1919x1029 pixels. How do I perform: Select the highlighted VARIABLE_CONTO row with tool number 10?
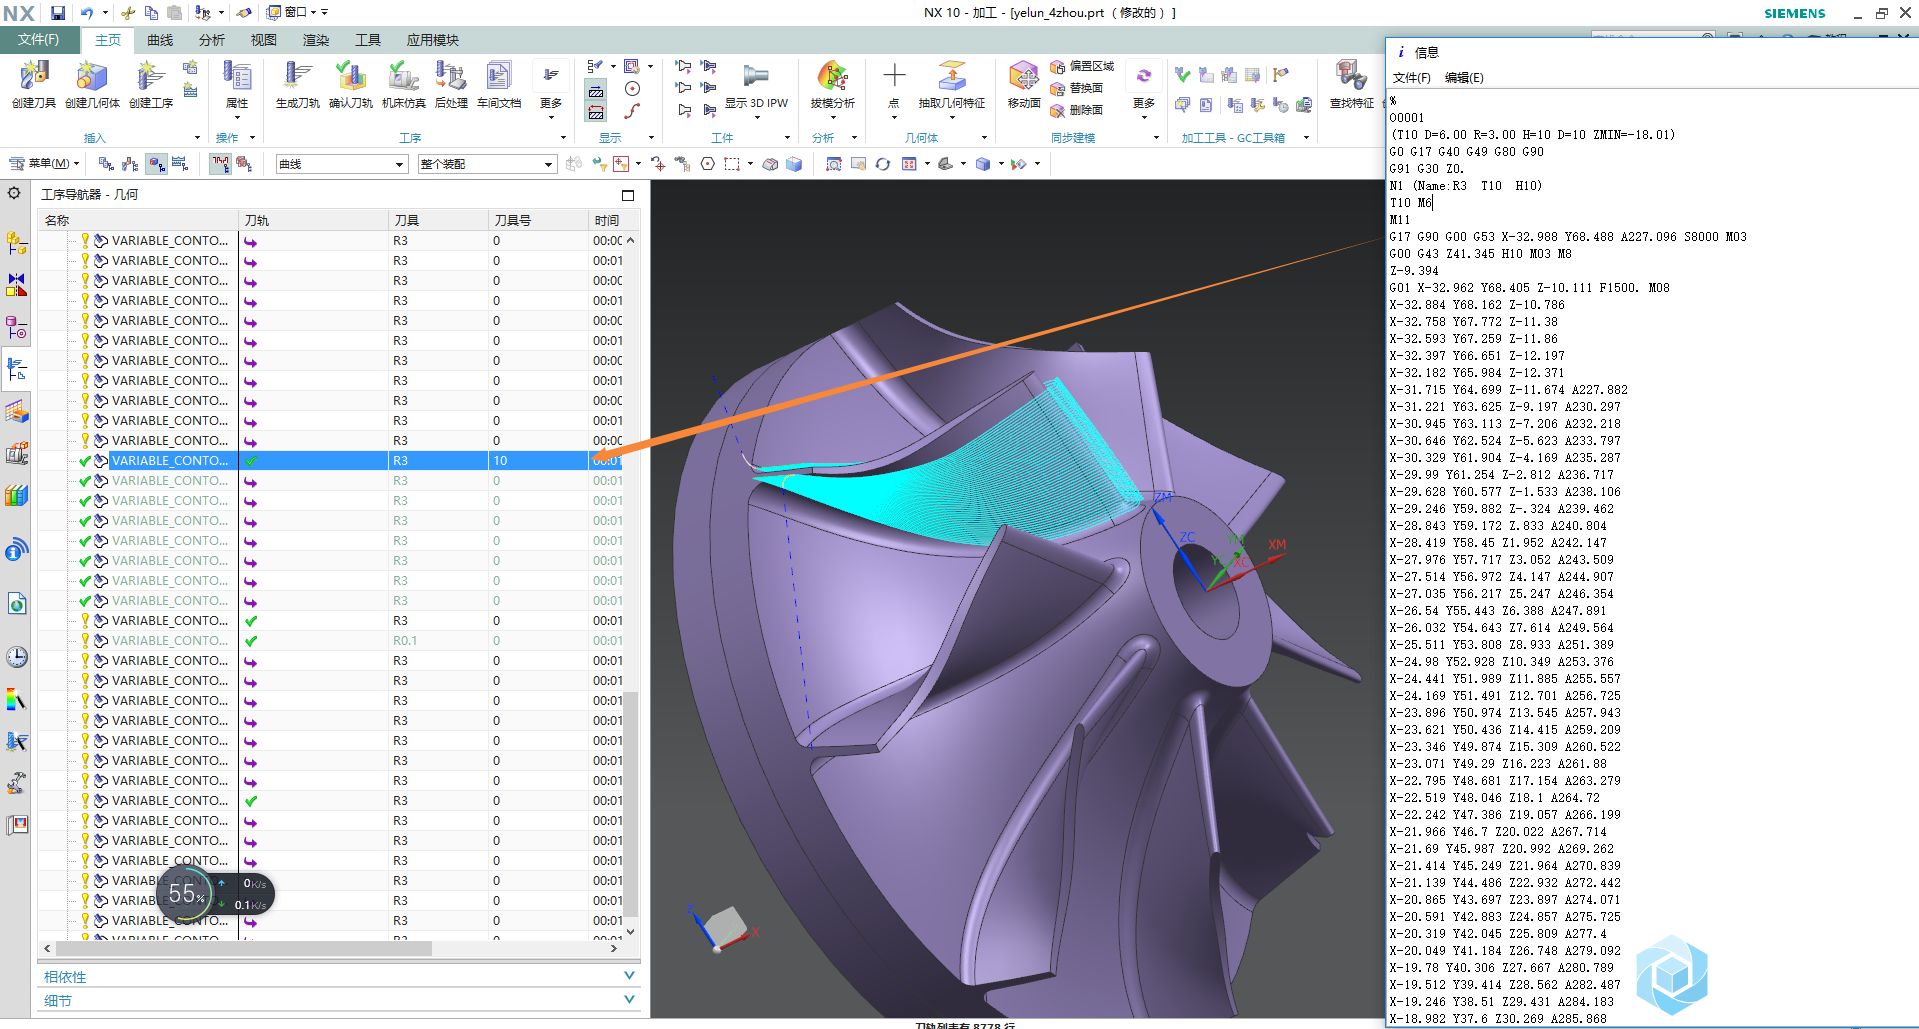tap(331, 460)
